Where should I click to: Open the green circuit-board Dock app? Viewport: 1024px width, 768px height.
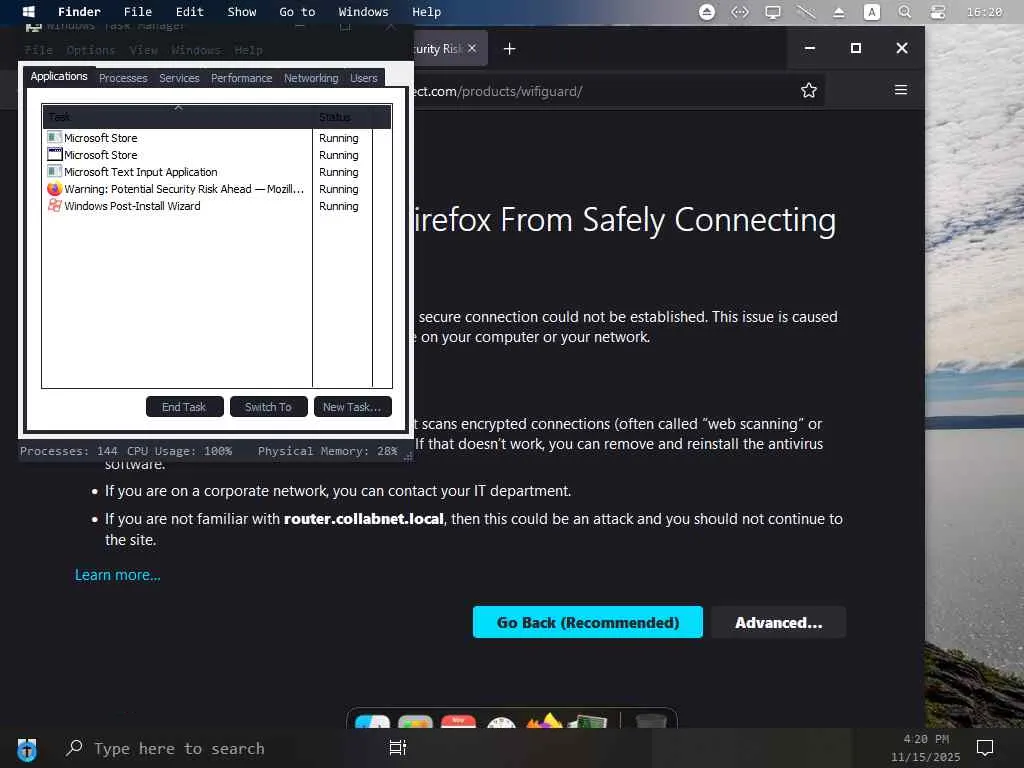[x=588, y=721]
